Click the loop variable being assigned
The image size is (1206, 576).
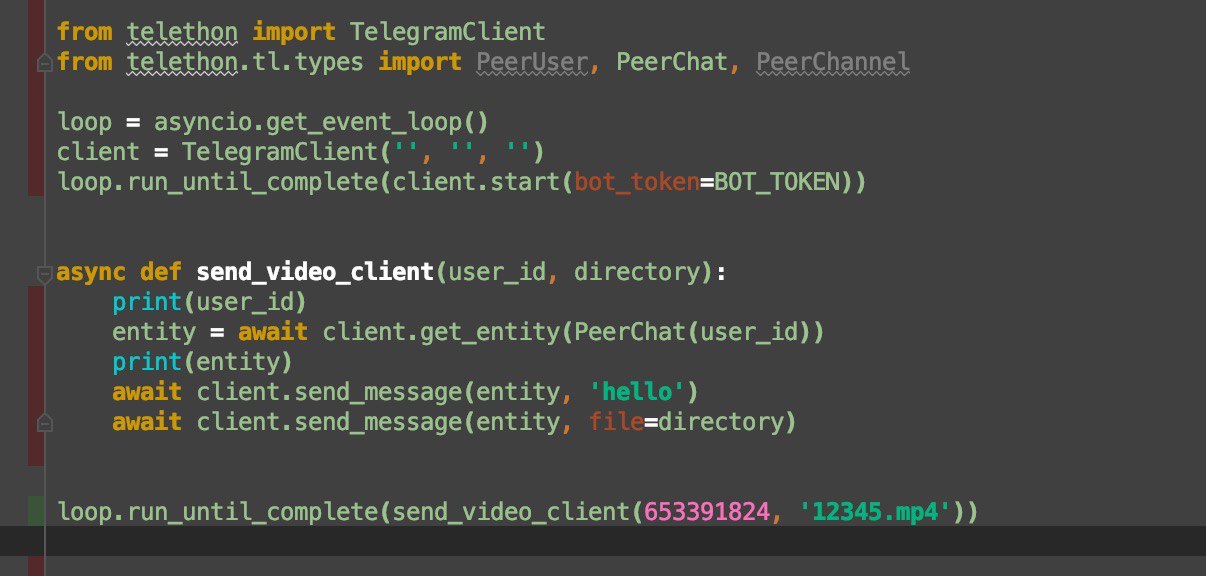85,122
